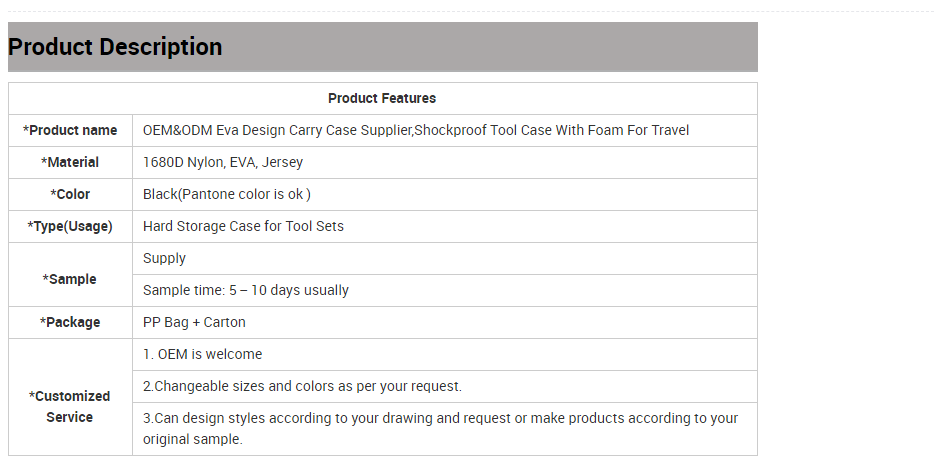Select the Black(Pantone color is ok) text
This screenshot has height=465, width=942.
pyautogui.click(x=226, y=194)
